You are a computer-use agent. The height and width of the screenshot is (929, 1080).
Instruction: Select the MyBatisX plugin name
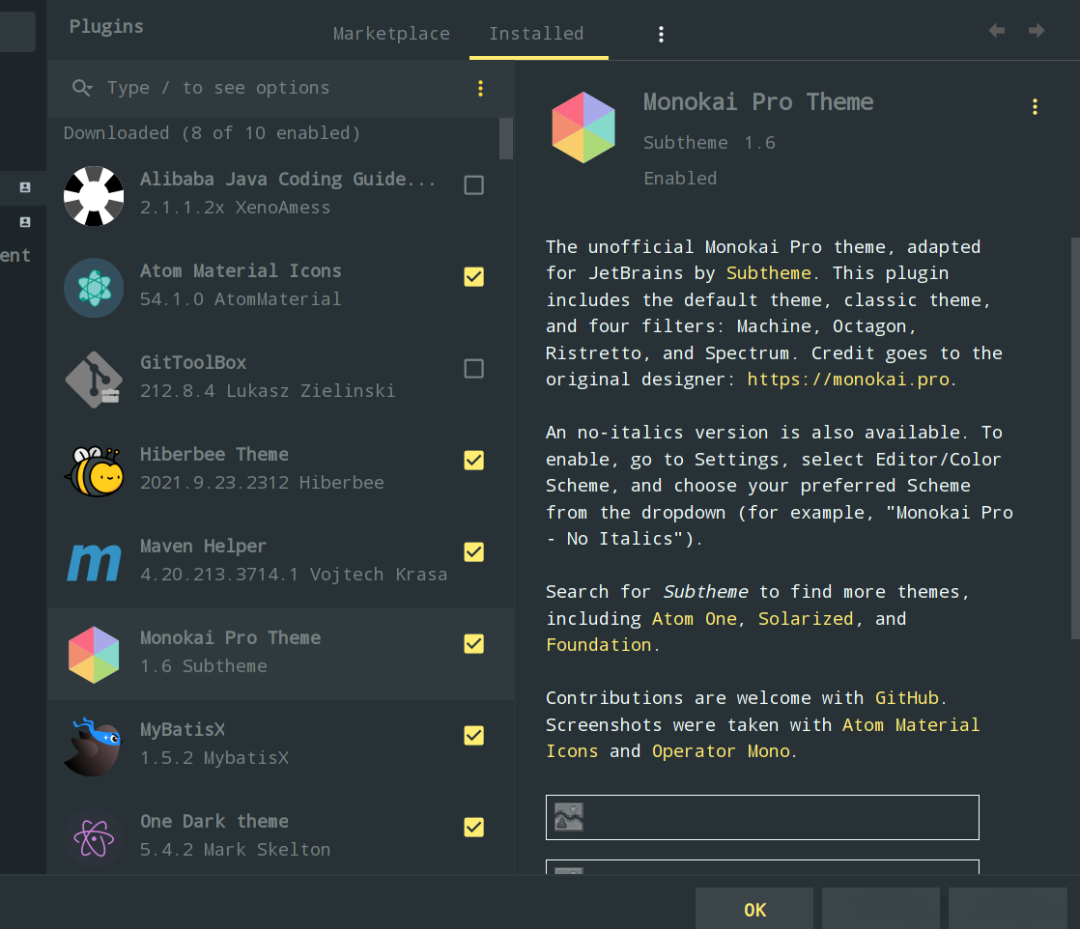point(183,729)
